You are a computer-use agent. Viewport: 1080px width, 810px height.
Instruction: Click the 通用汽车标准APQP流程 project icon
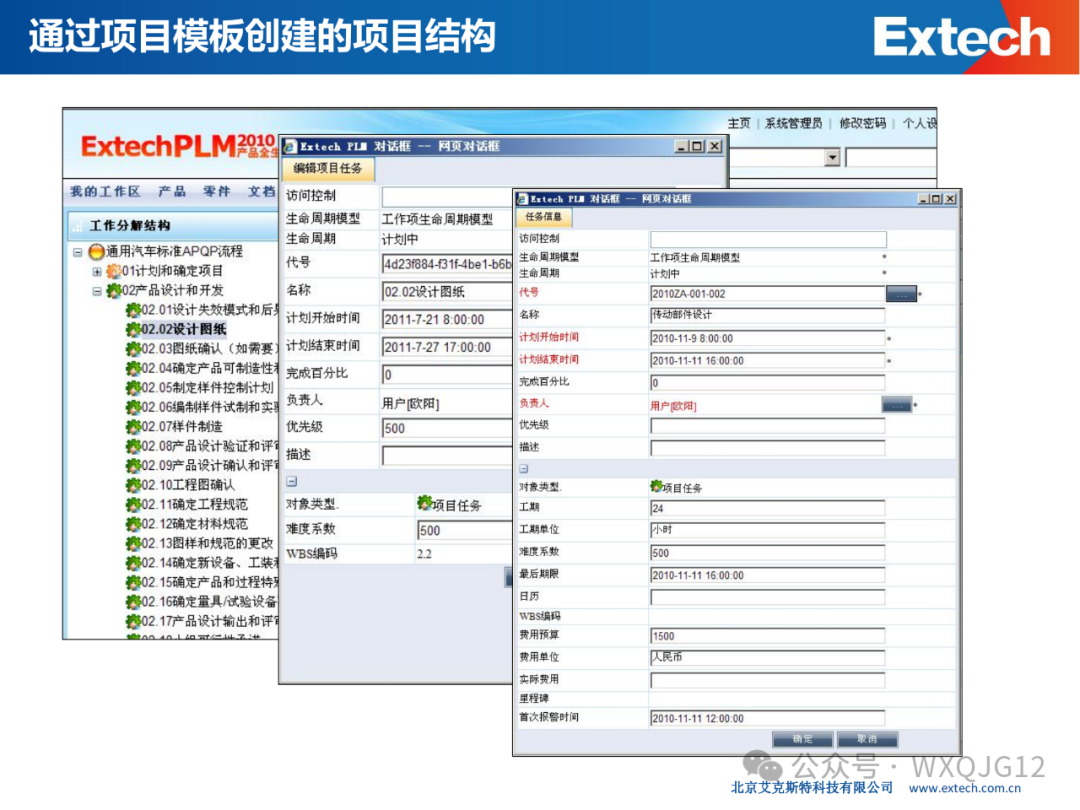96,252
